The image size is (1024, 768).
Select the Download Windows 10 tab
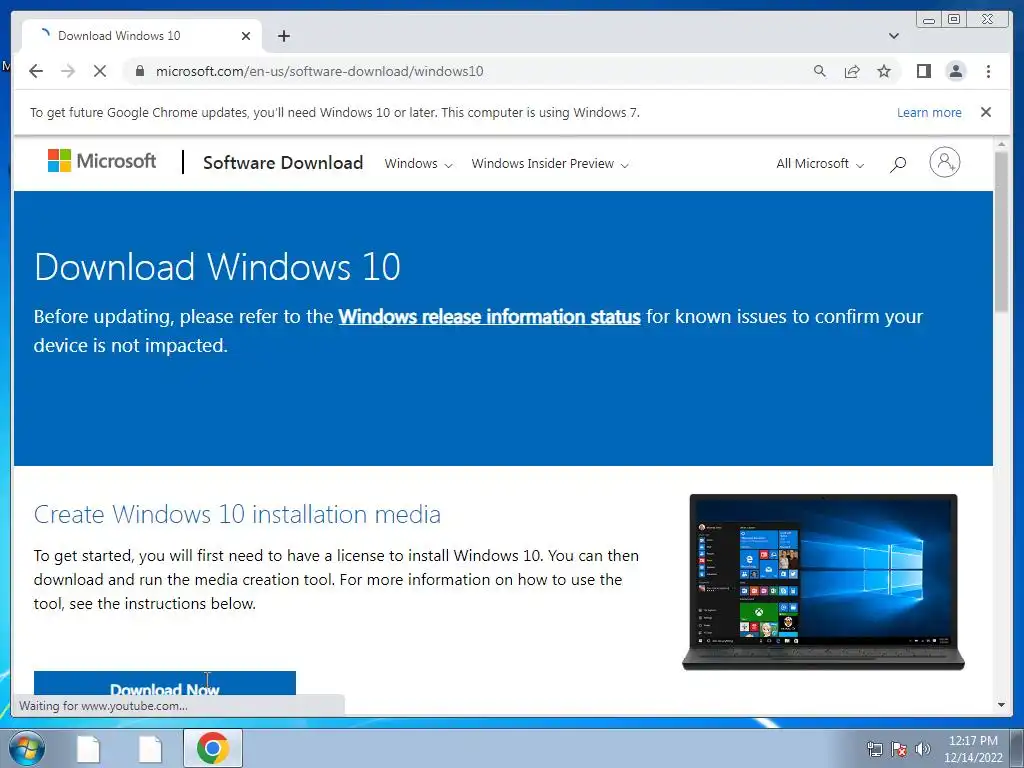pos(142,36)
